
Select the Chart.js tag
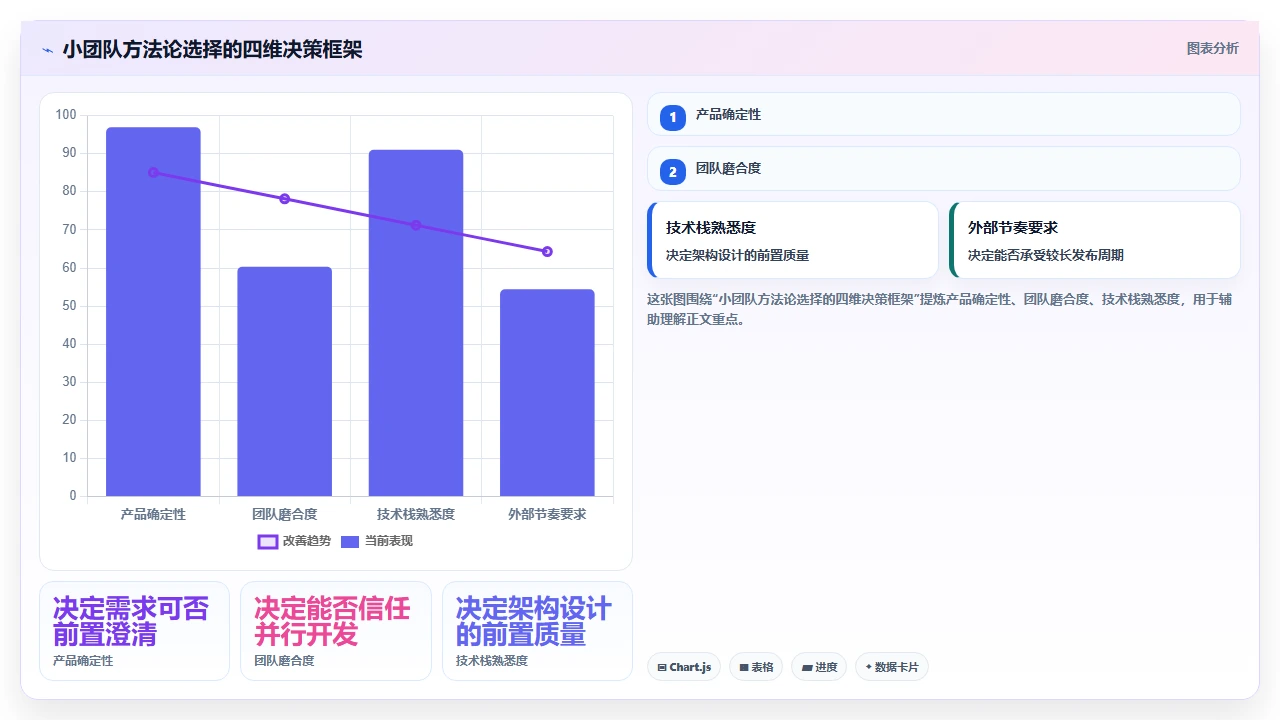[x=684, y=667]
